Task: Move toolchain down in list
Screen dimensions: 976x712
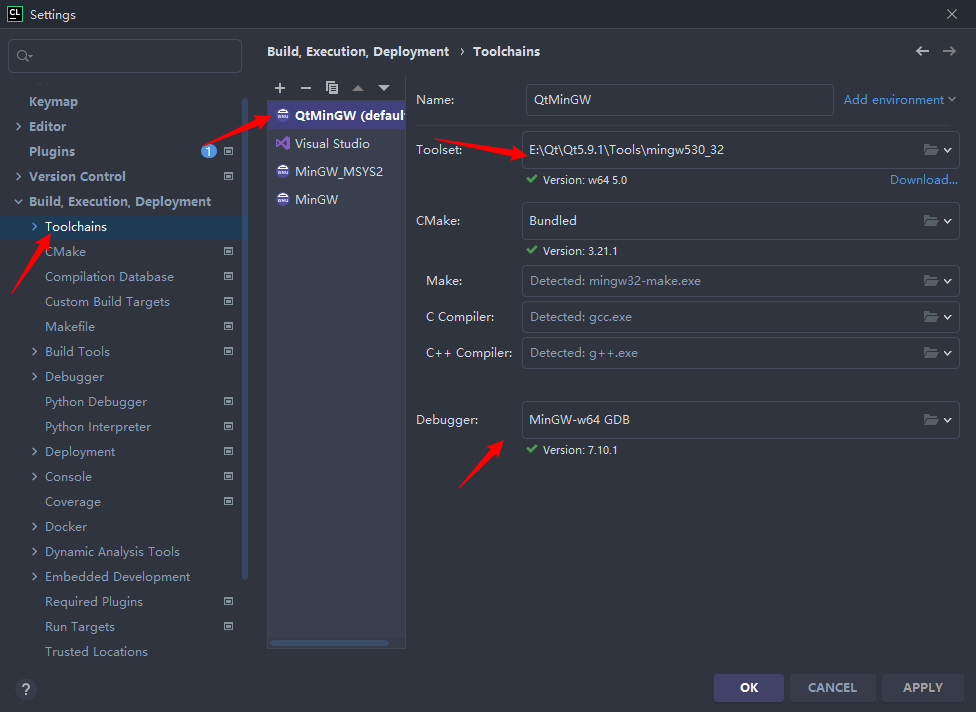Action: 384,88
